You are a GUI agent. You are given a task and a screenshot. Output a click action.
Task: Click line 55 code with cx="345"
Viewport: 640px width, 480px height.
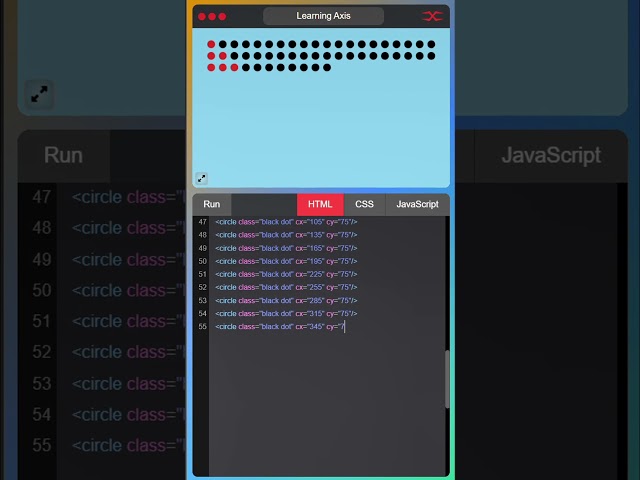[x=280, y=327]
